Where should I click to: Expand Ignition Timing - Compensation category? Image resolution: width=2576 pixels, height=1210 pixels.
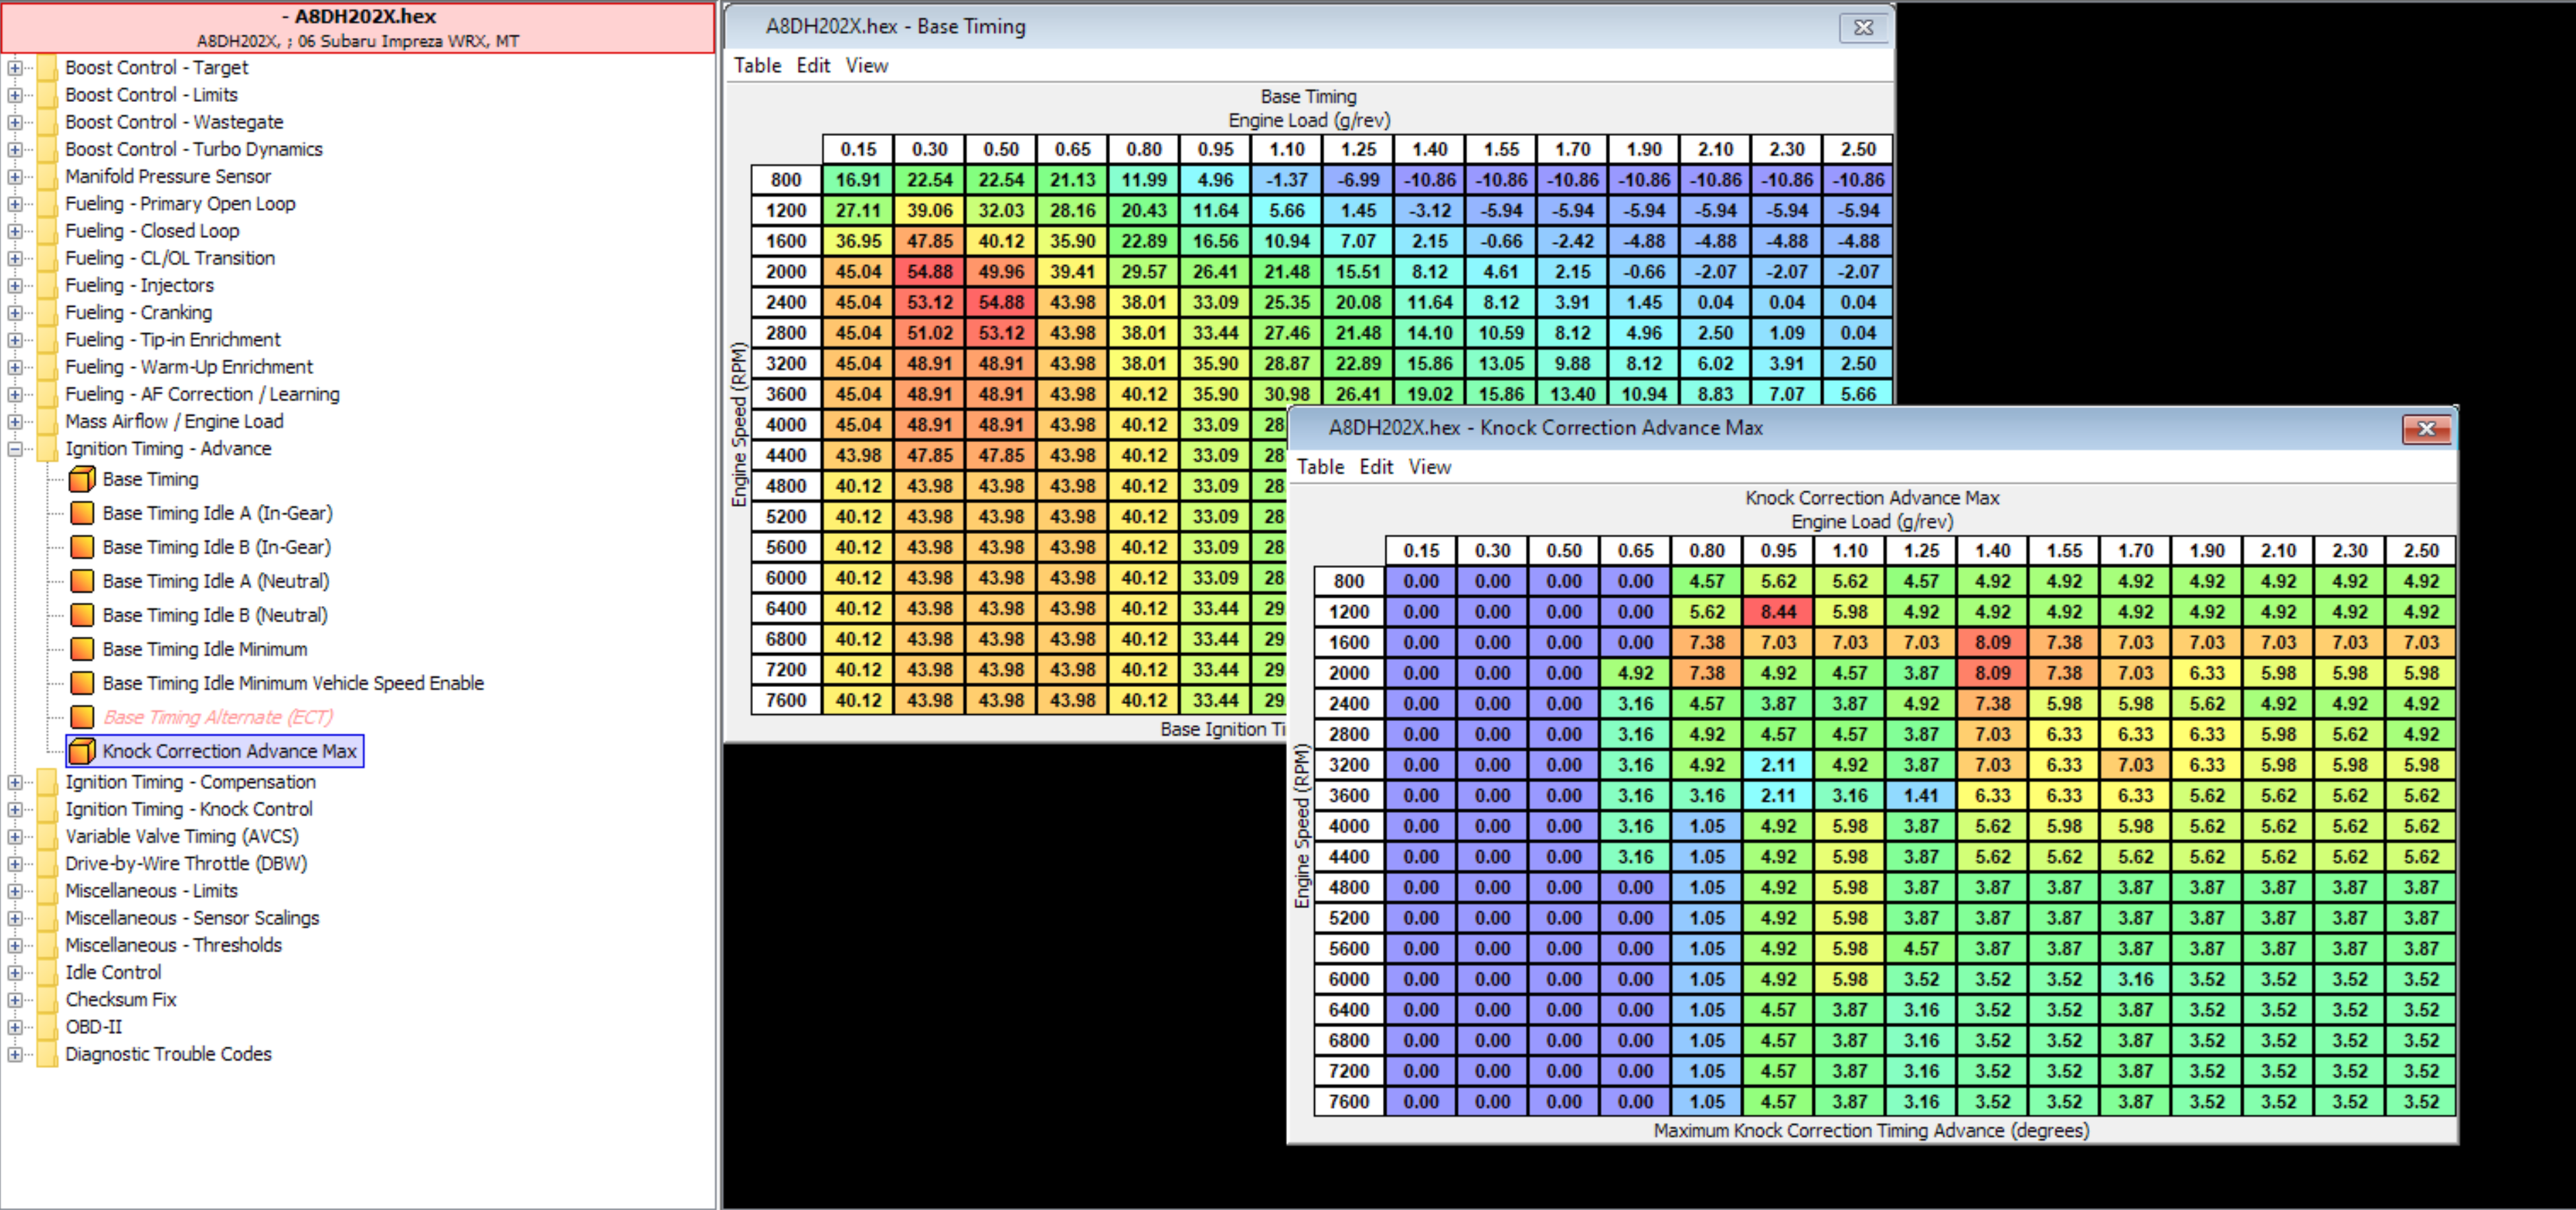[15, 783]
